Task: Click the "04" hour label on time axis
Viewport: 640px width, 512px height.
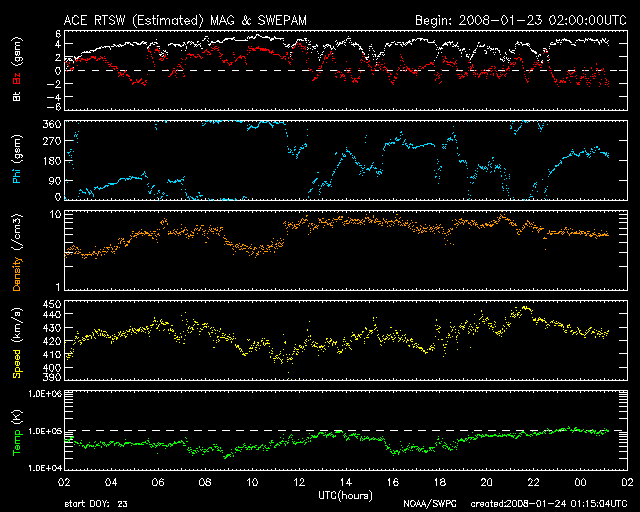Action: pos(111,482)
